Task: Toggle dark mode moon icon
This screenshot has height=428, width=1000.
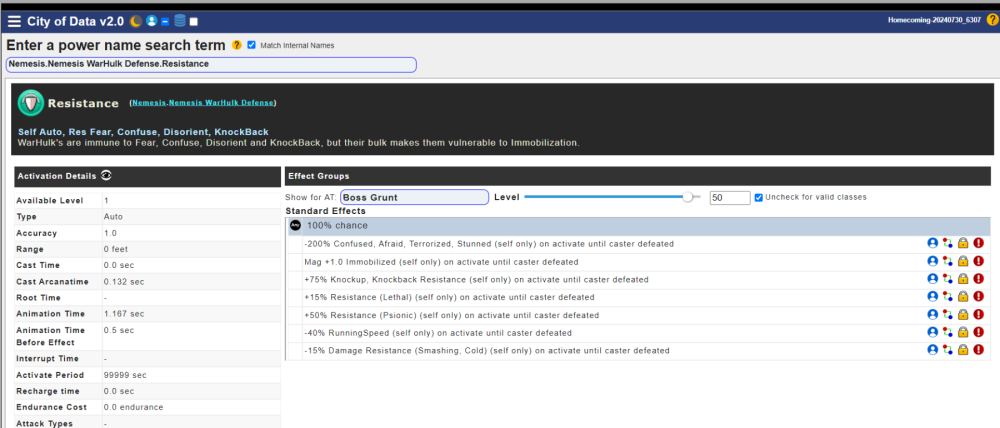Action: (136, 21)
